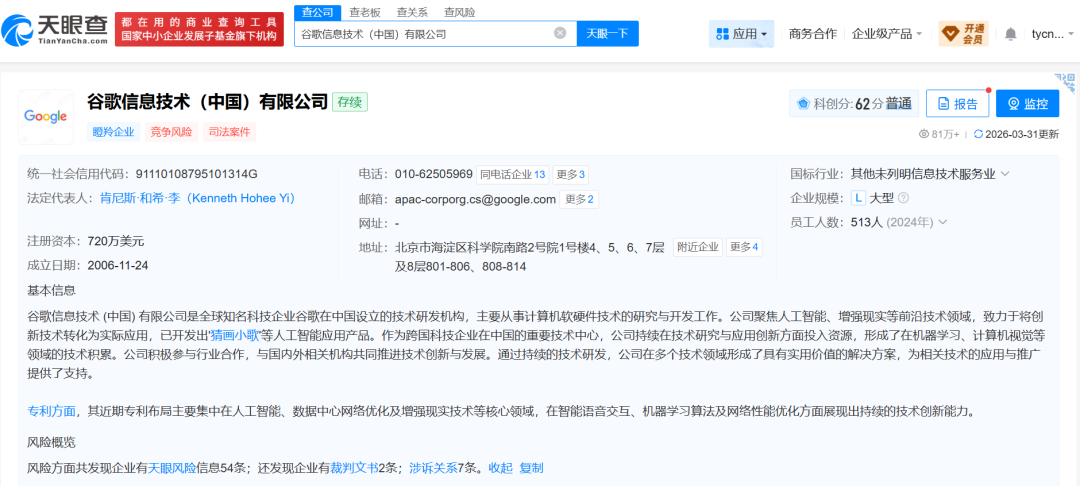The image size is (1080, 486).
Task: Click phone number 010-62505969
Action: pyautogui.click(x=434, y=174)
